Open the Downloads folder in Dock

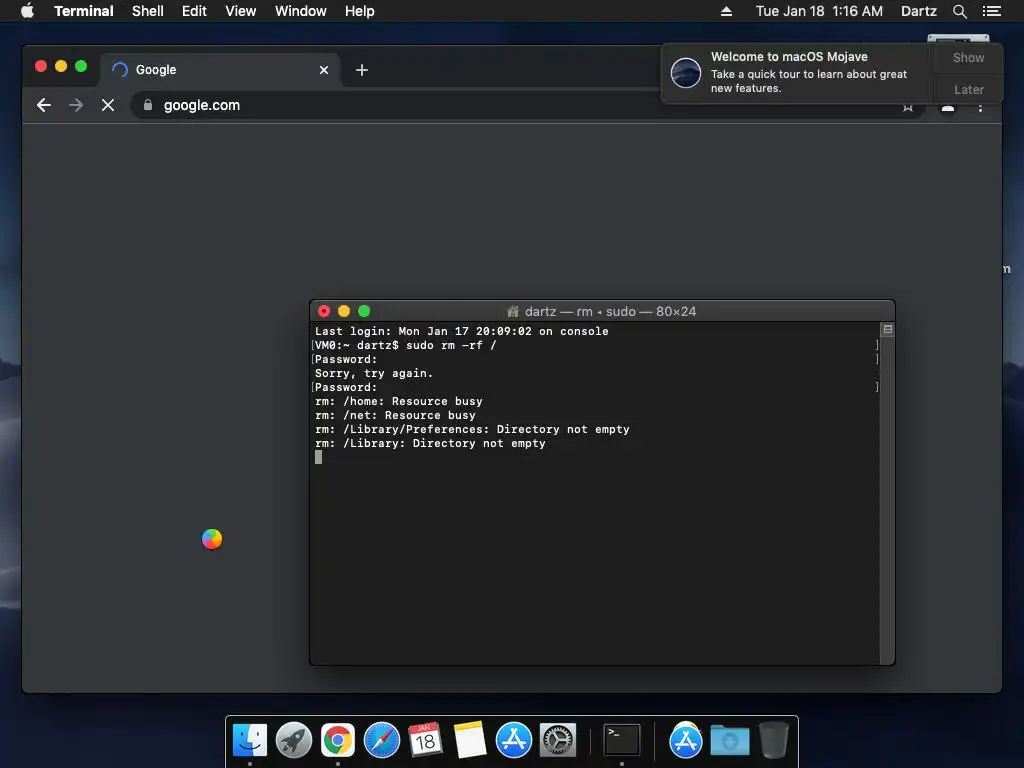pyautogui.click(x=729, y=741)
